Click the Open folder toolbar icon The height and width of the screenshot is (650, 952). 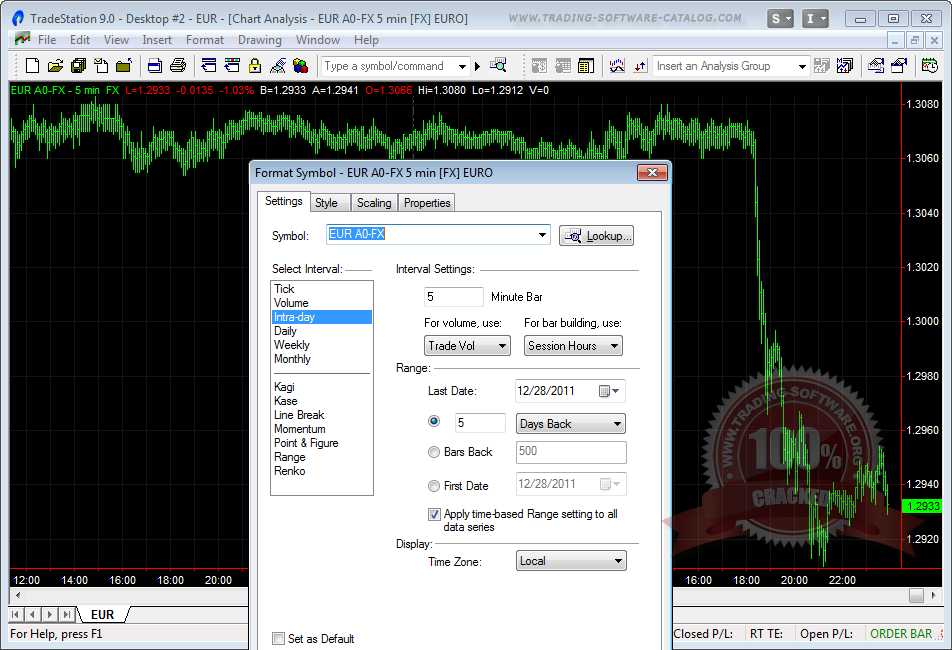55,66
